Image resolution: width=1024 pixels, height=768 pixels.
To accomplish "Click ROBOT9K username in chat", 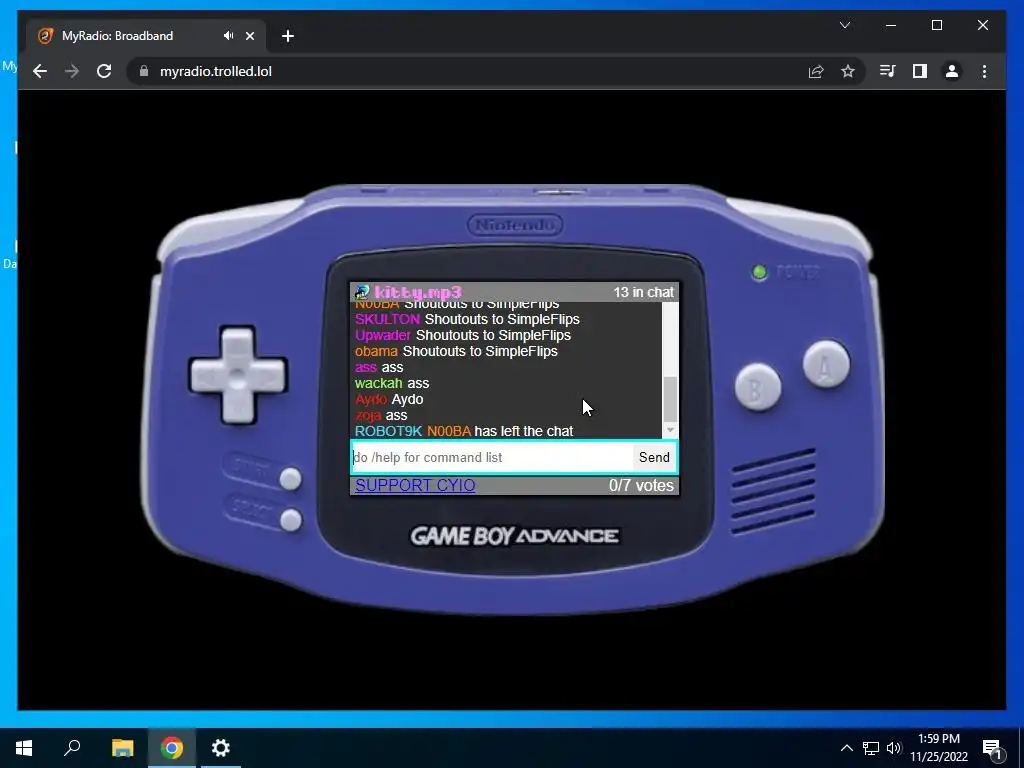I will point(388,431).
